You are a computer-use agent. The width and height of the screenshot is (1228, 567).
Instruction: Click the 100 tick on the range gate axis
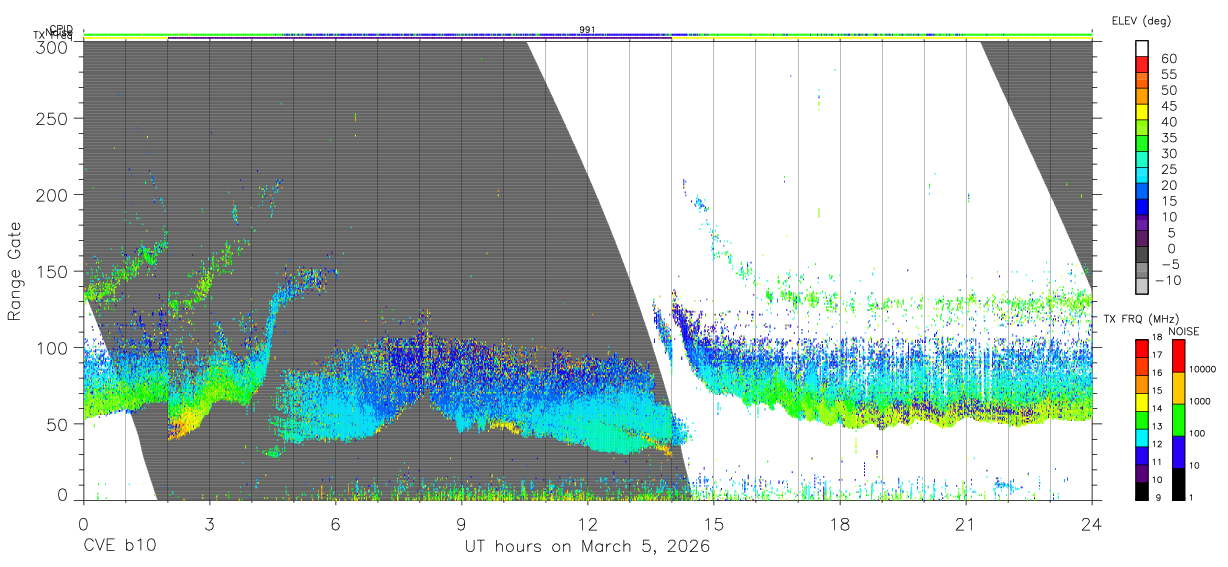tap(53, 347)
